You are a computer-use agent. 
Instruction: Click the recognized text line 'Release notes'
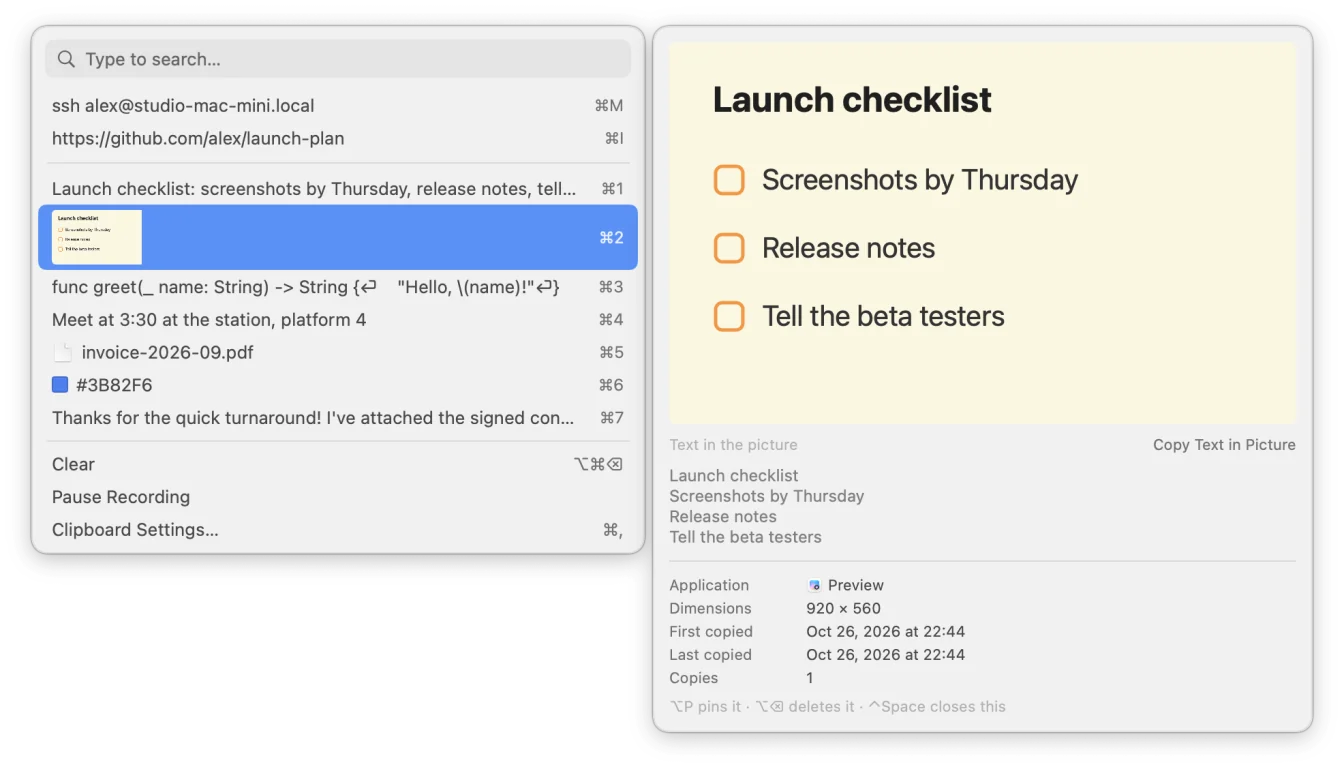[x=723, y=516]
